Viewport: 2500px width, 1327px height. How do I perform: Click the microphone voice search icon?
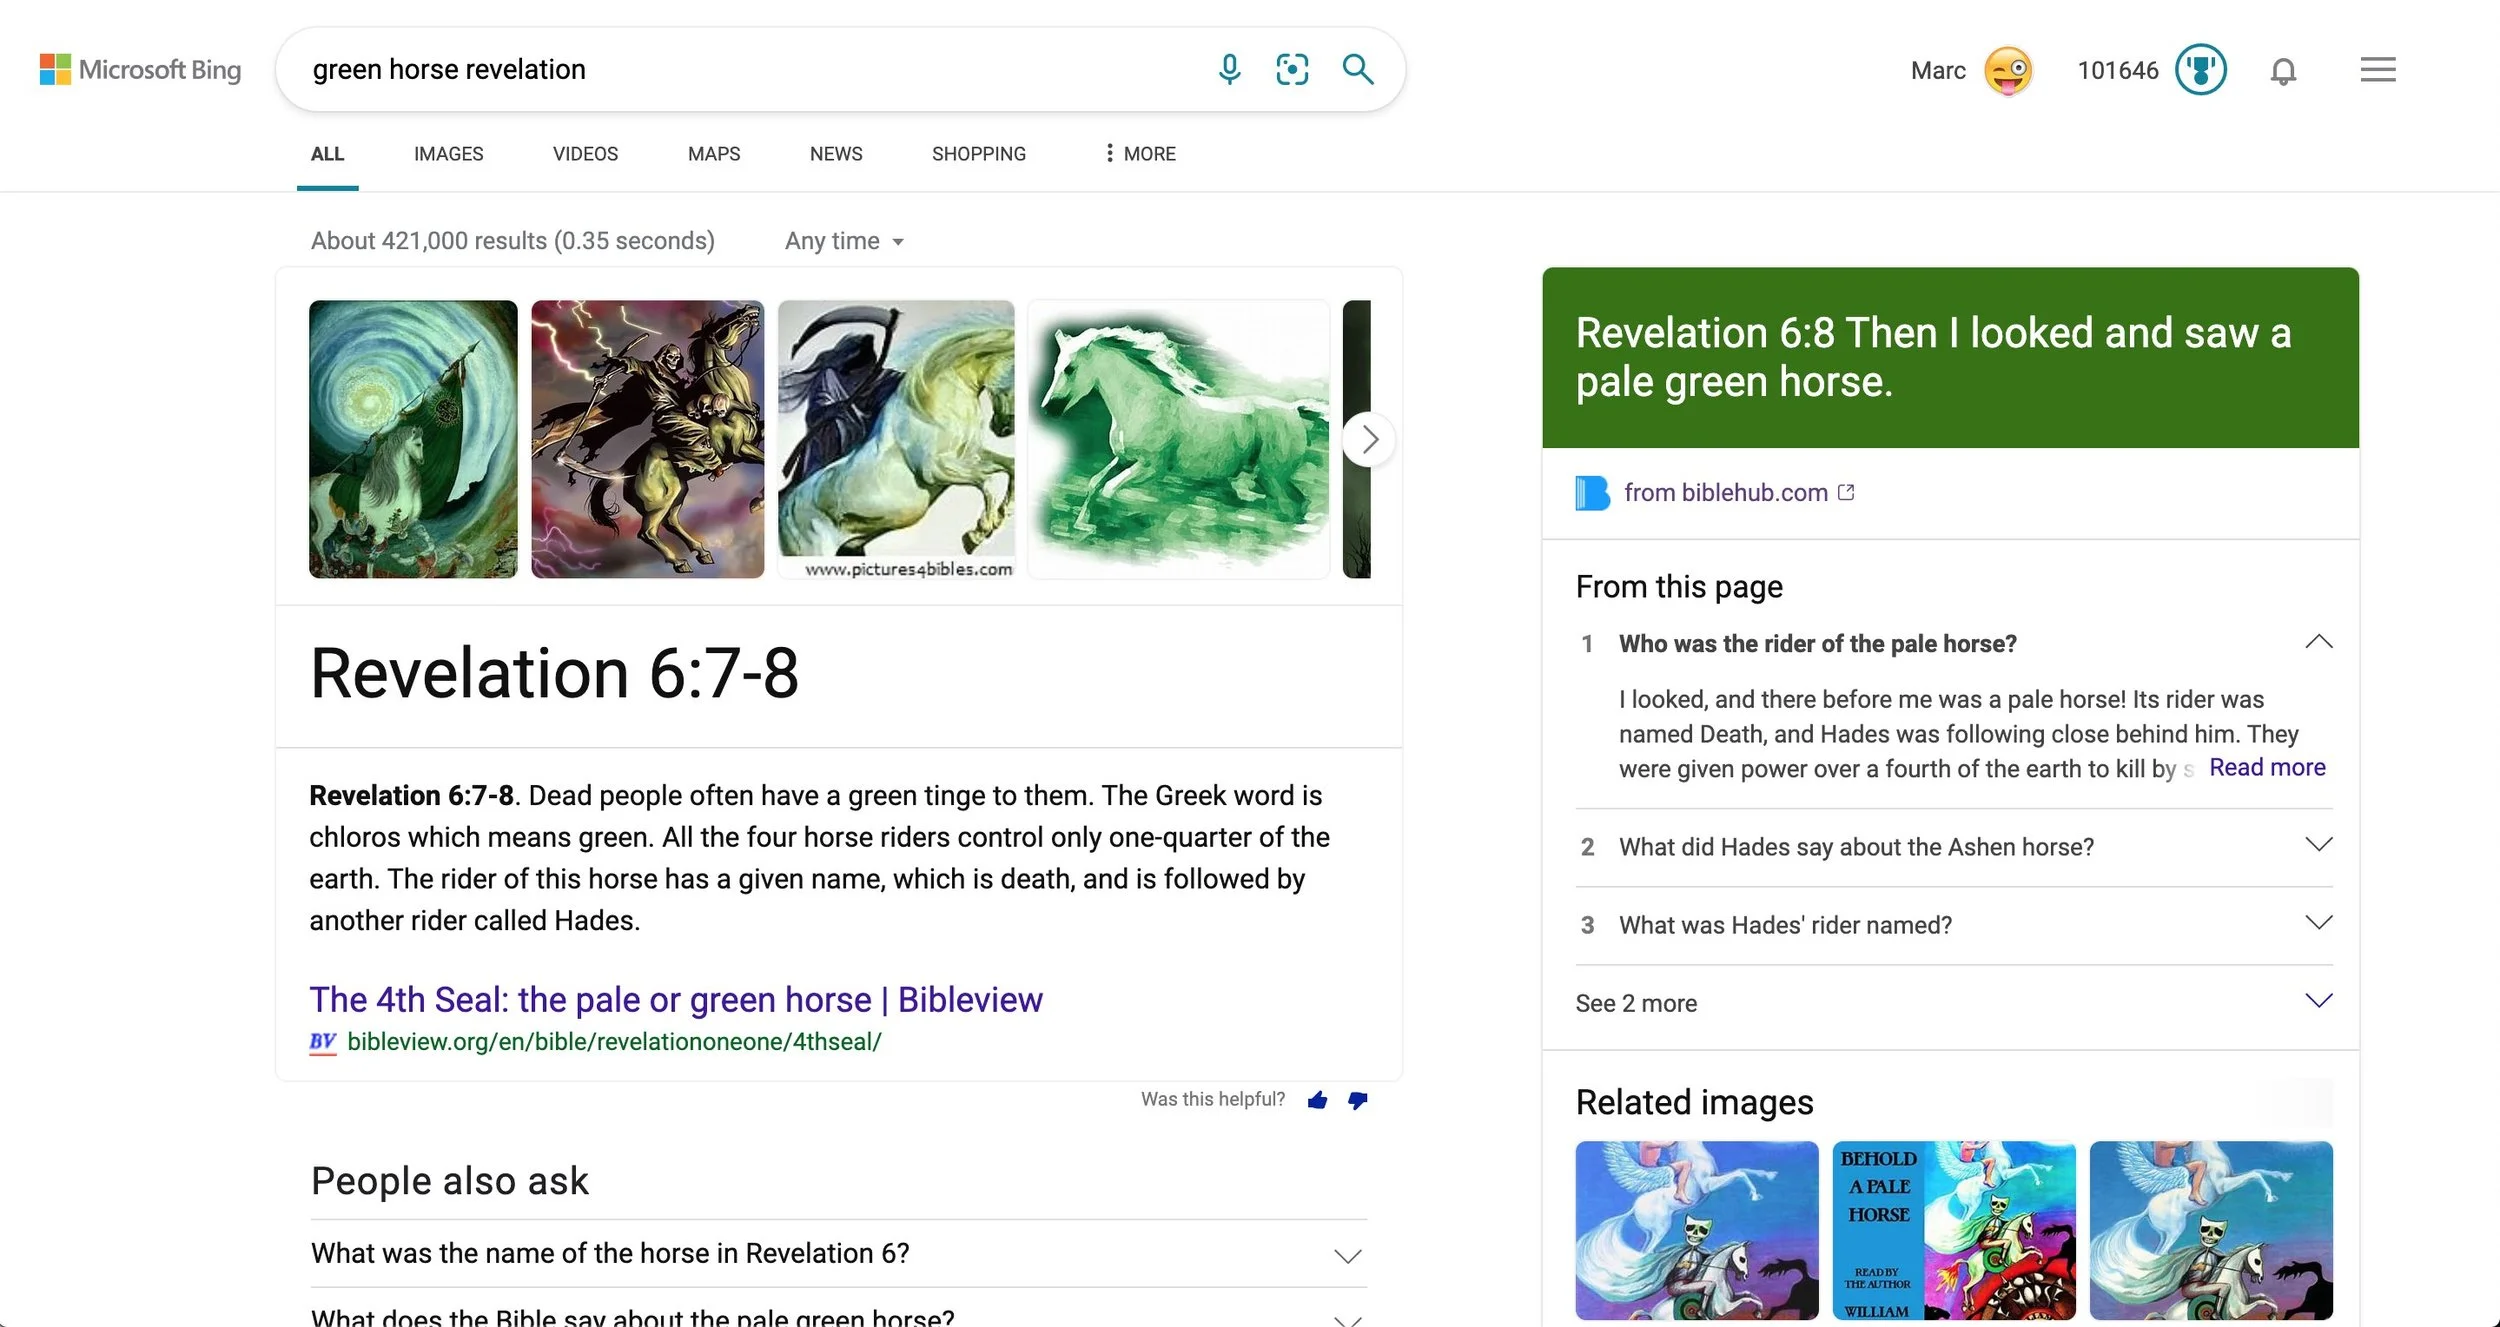point(1229,69)
